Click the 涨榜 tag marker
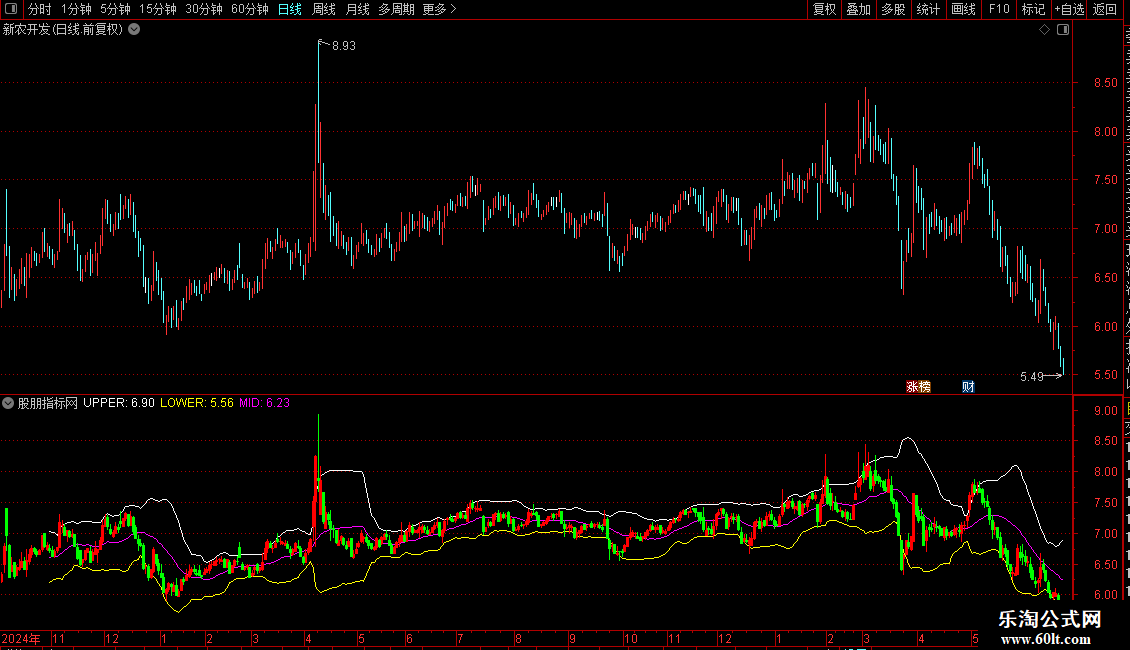 [918, 387]
